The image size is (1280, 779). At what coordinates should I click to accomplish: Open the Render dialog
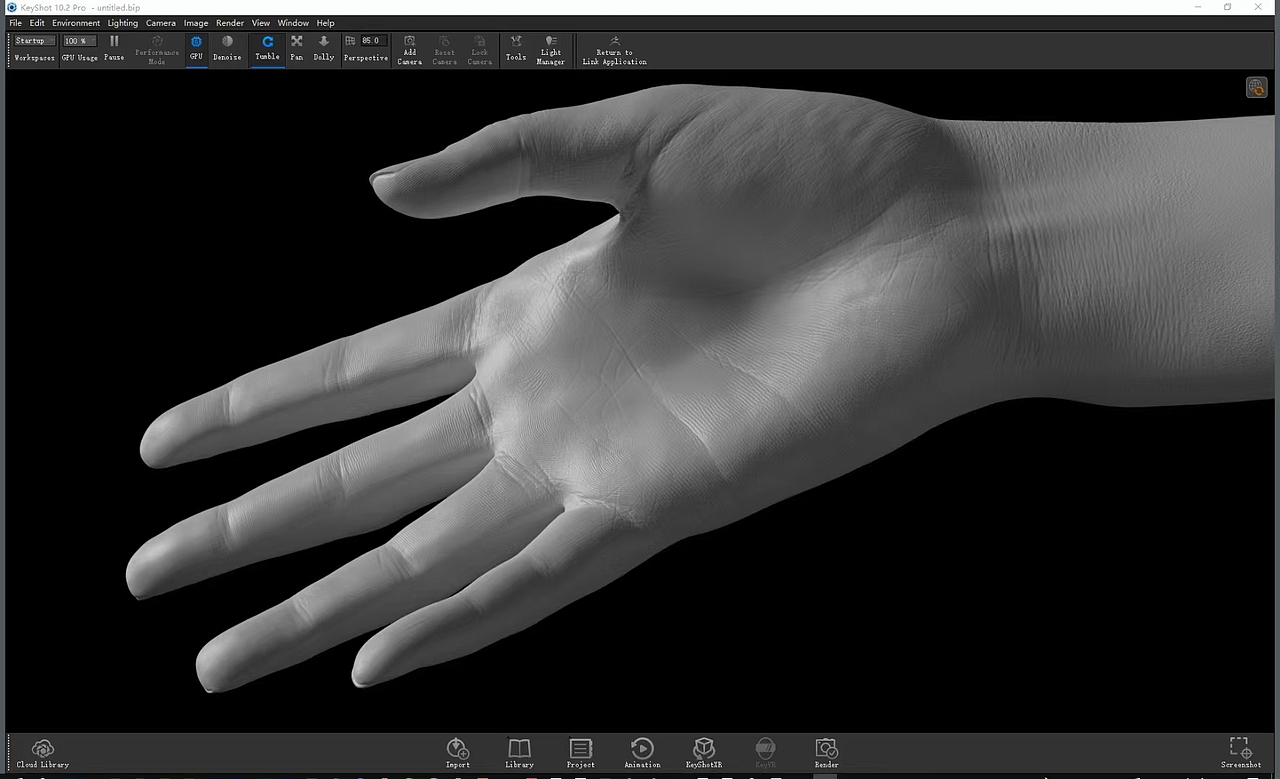827,753
